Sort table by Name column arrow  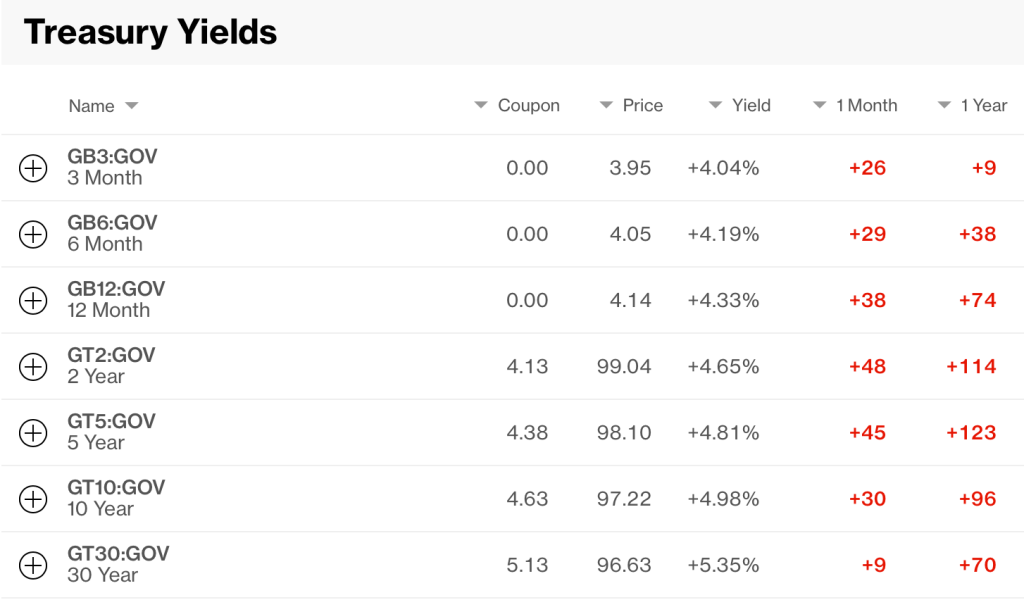[131, 106]
